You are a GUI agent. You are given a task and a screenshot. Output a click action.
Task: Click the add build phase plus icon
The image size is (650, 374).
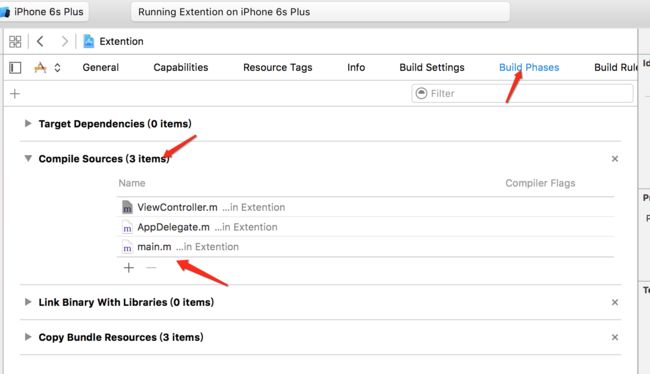15,94
